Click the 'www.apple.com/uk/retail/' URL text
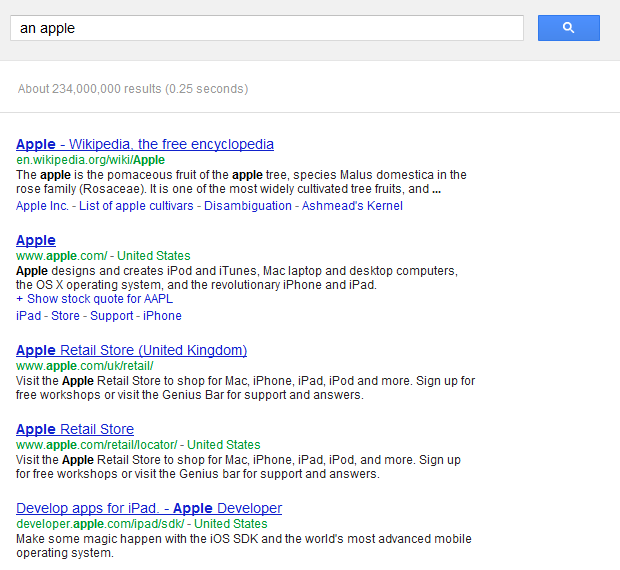The image size is (620, 570). pos(85,366)
